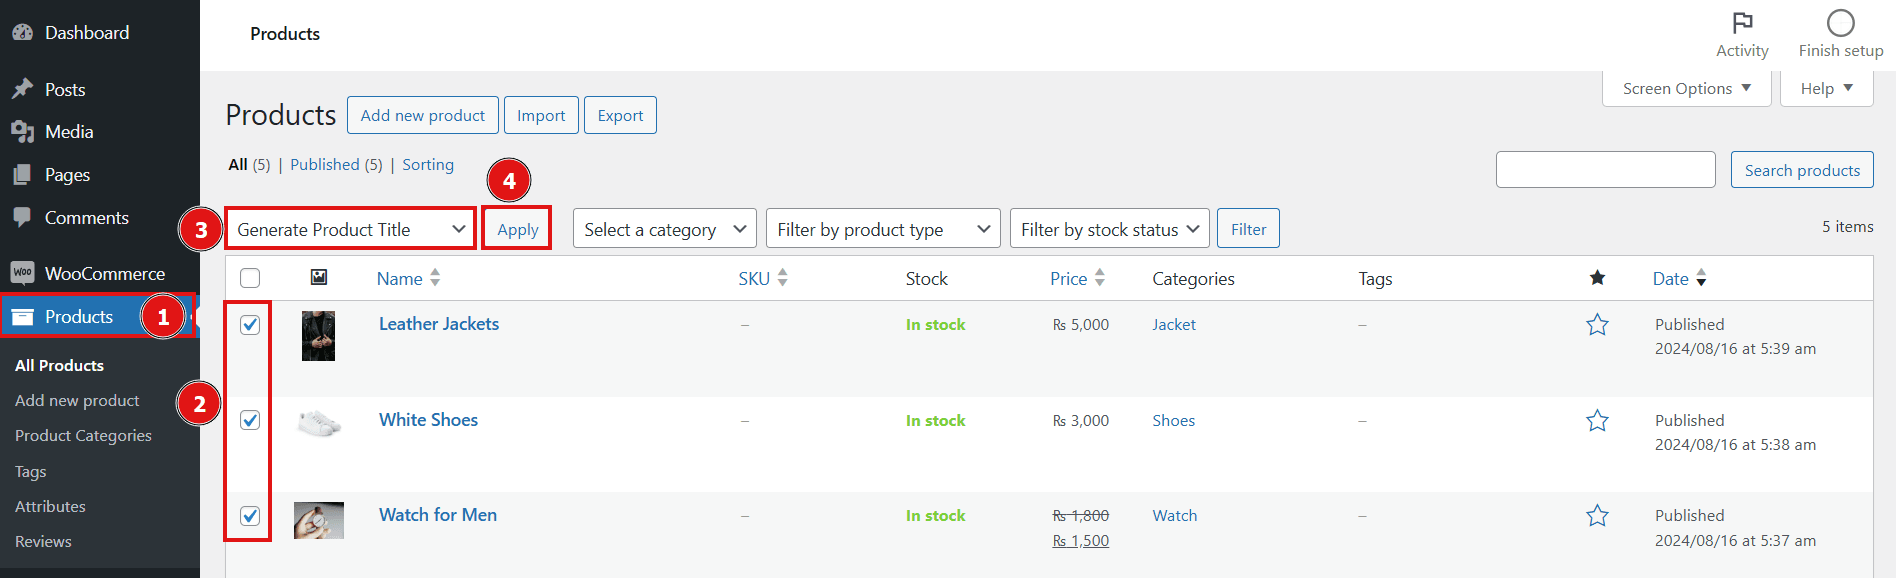Viewport: 1896px width, 578px height.
Task: Open the bulk actions dropdown
Action: (350, 229)
